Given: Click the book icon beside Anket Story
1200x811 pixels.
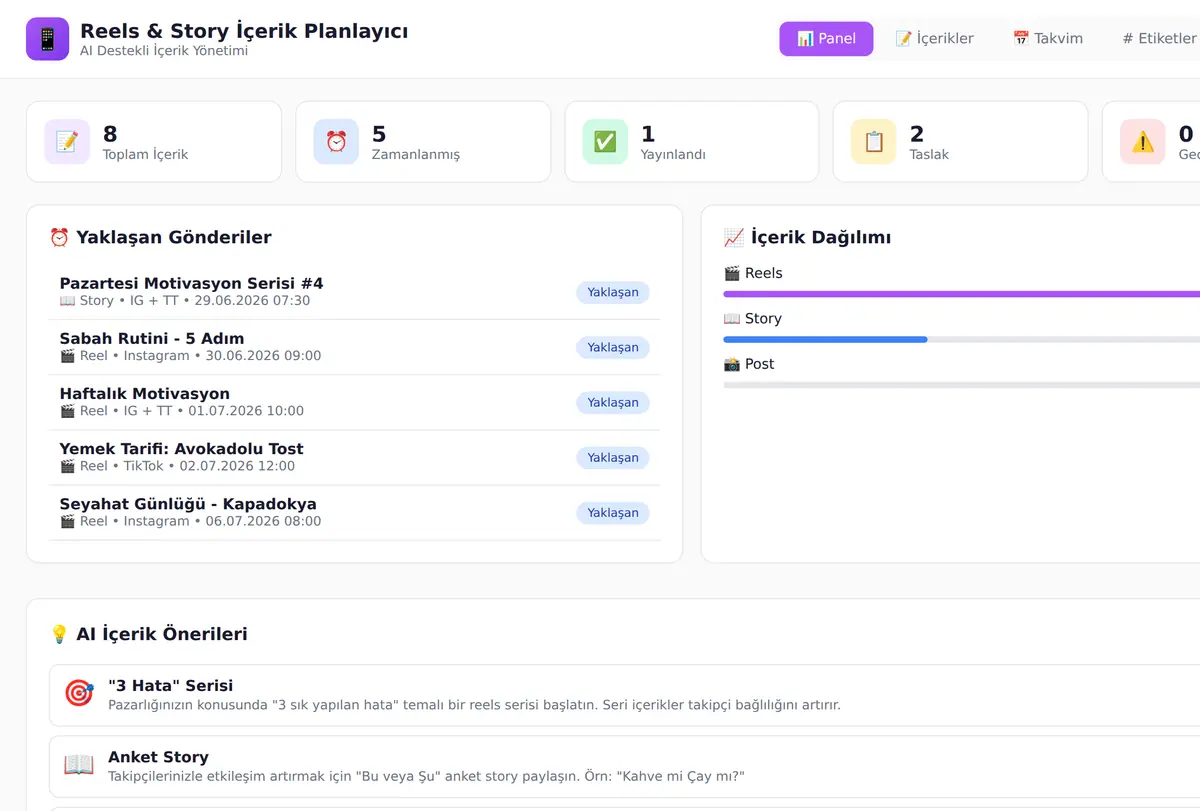Looking at the screenshot, I should [79, 765].
